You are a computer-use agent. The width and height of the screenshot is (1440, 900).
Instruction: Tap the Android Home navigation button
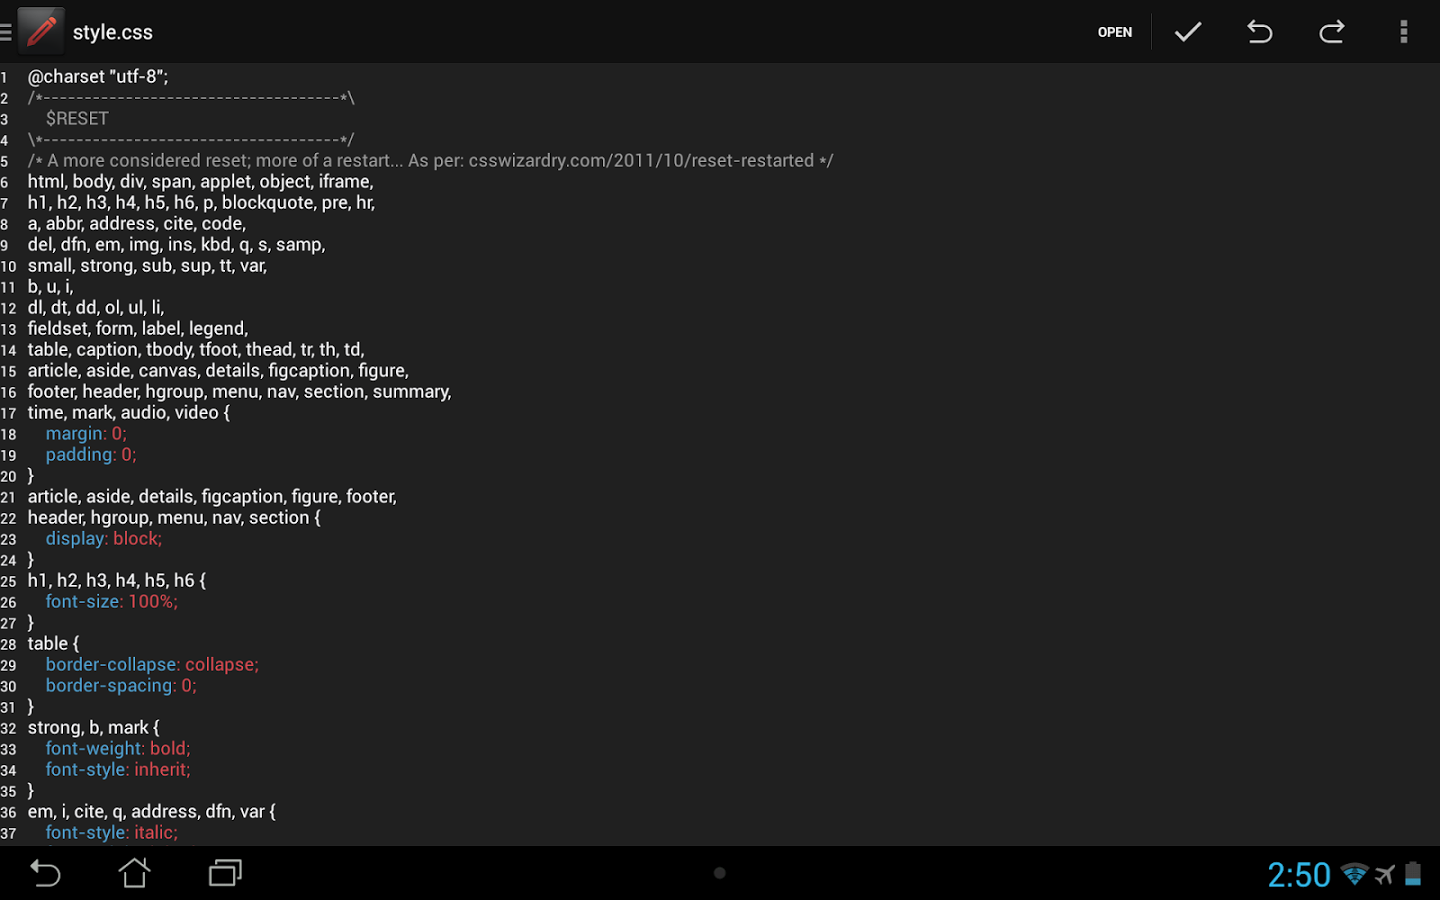pyautogui.click(x=135, y=873)
